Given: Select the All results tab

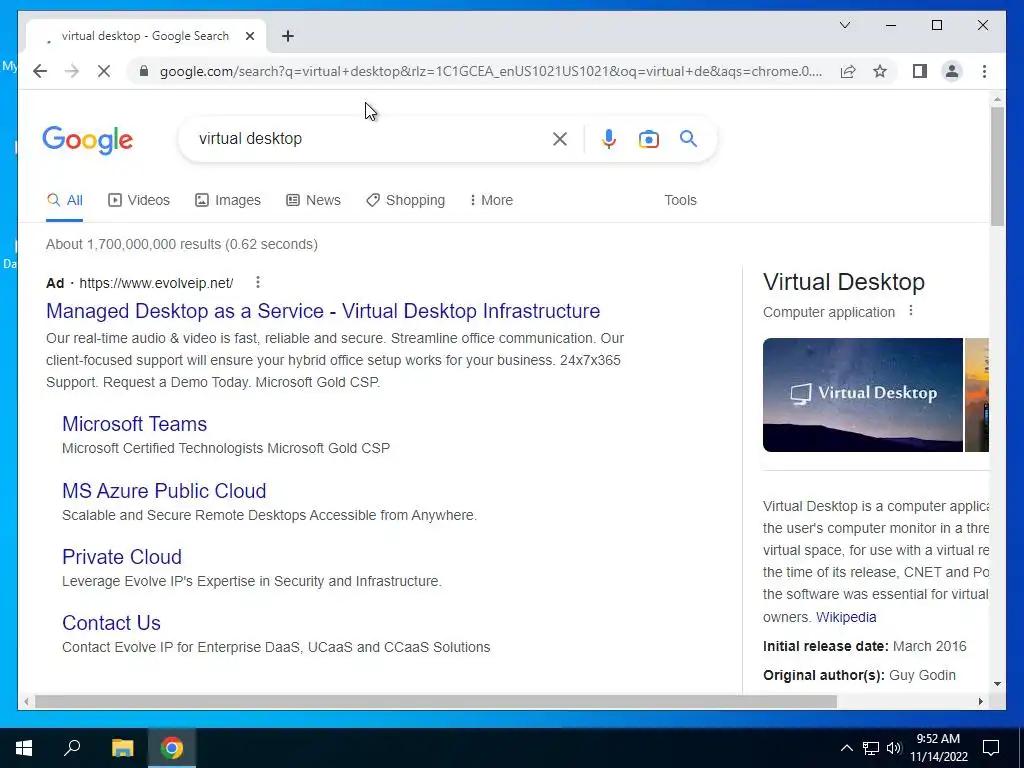Looking at the screenshot, I should tap(65, 200).
